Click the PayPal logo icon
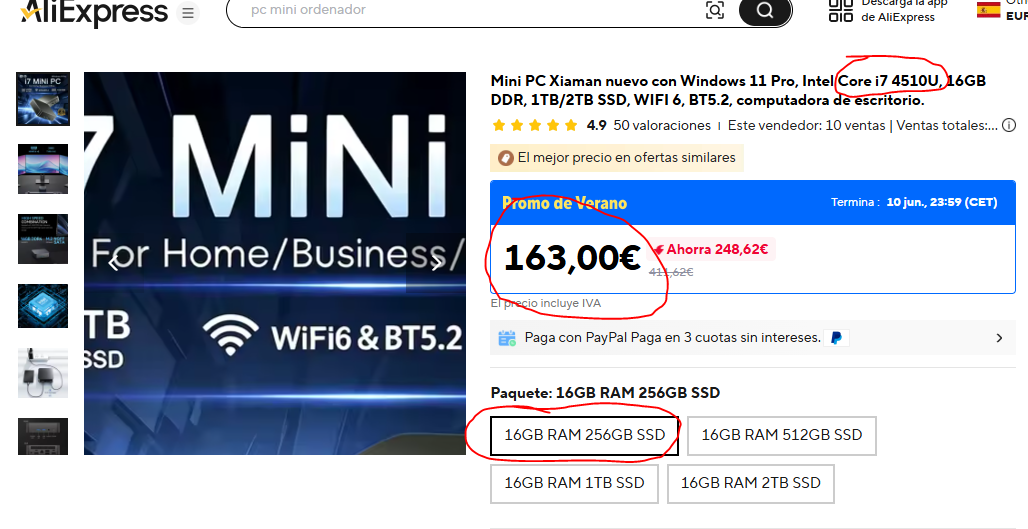The image size is (1028, 529). click(x=837, y=338)
